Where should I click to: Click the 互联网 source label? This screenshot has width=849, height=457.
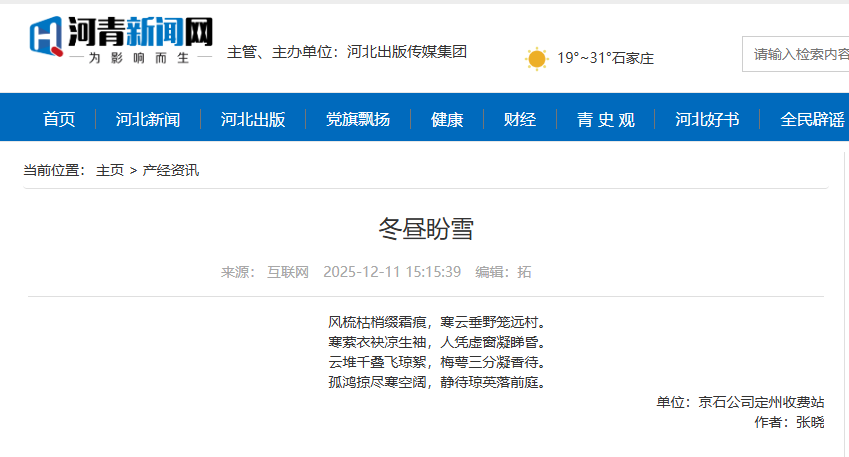coord(288,272)
